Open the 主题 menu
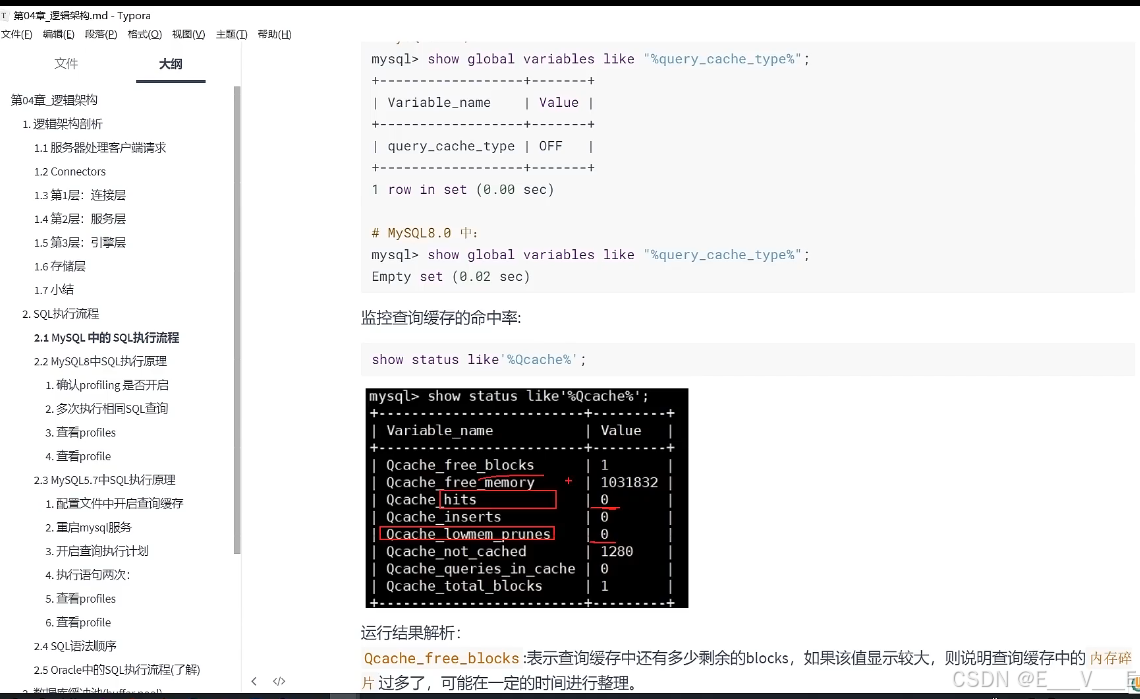Image resolution: width=1140 pixels, height=699 pixels. pos(231,34)
